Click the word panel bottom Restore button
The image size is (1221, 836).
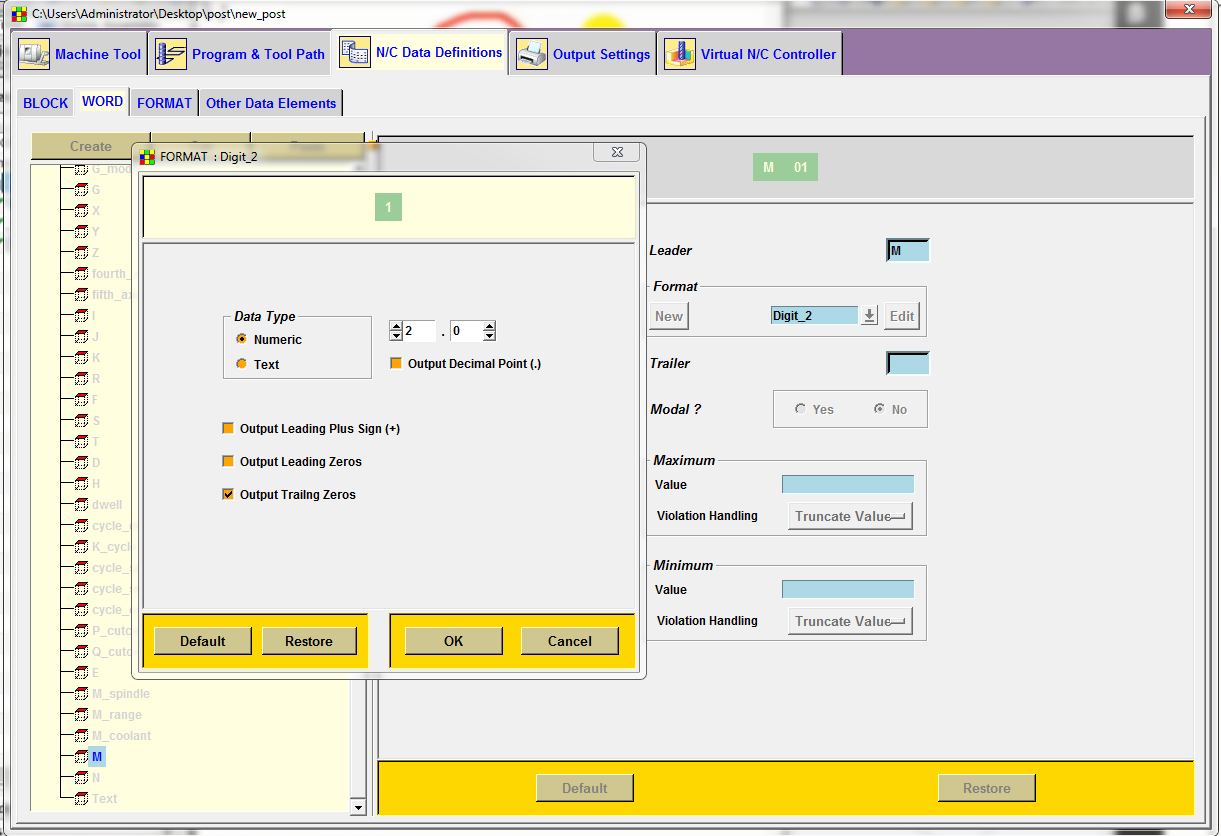[987, 788]
